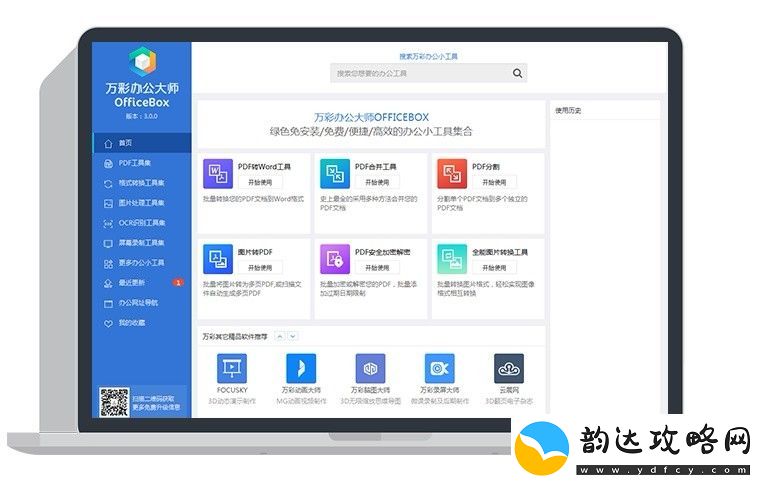Click 开始使用 under 全能图片转换工具

(494, 268)
